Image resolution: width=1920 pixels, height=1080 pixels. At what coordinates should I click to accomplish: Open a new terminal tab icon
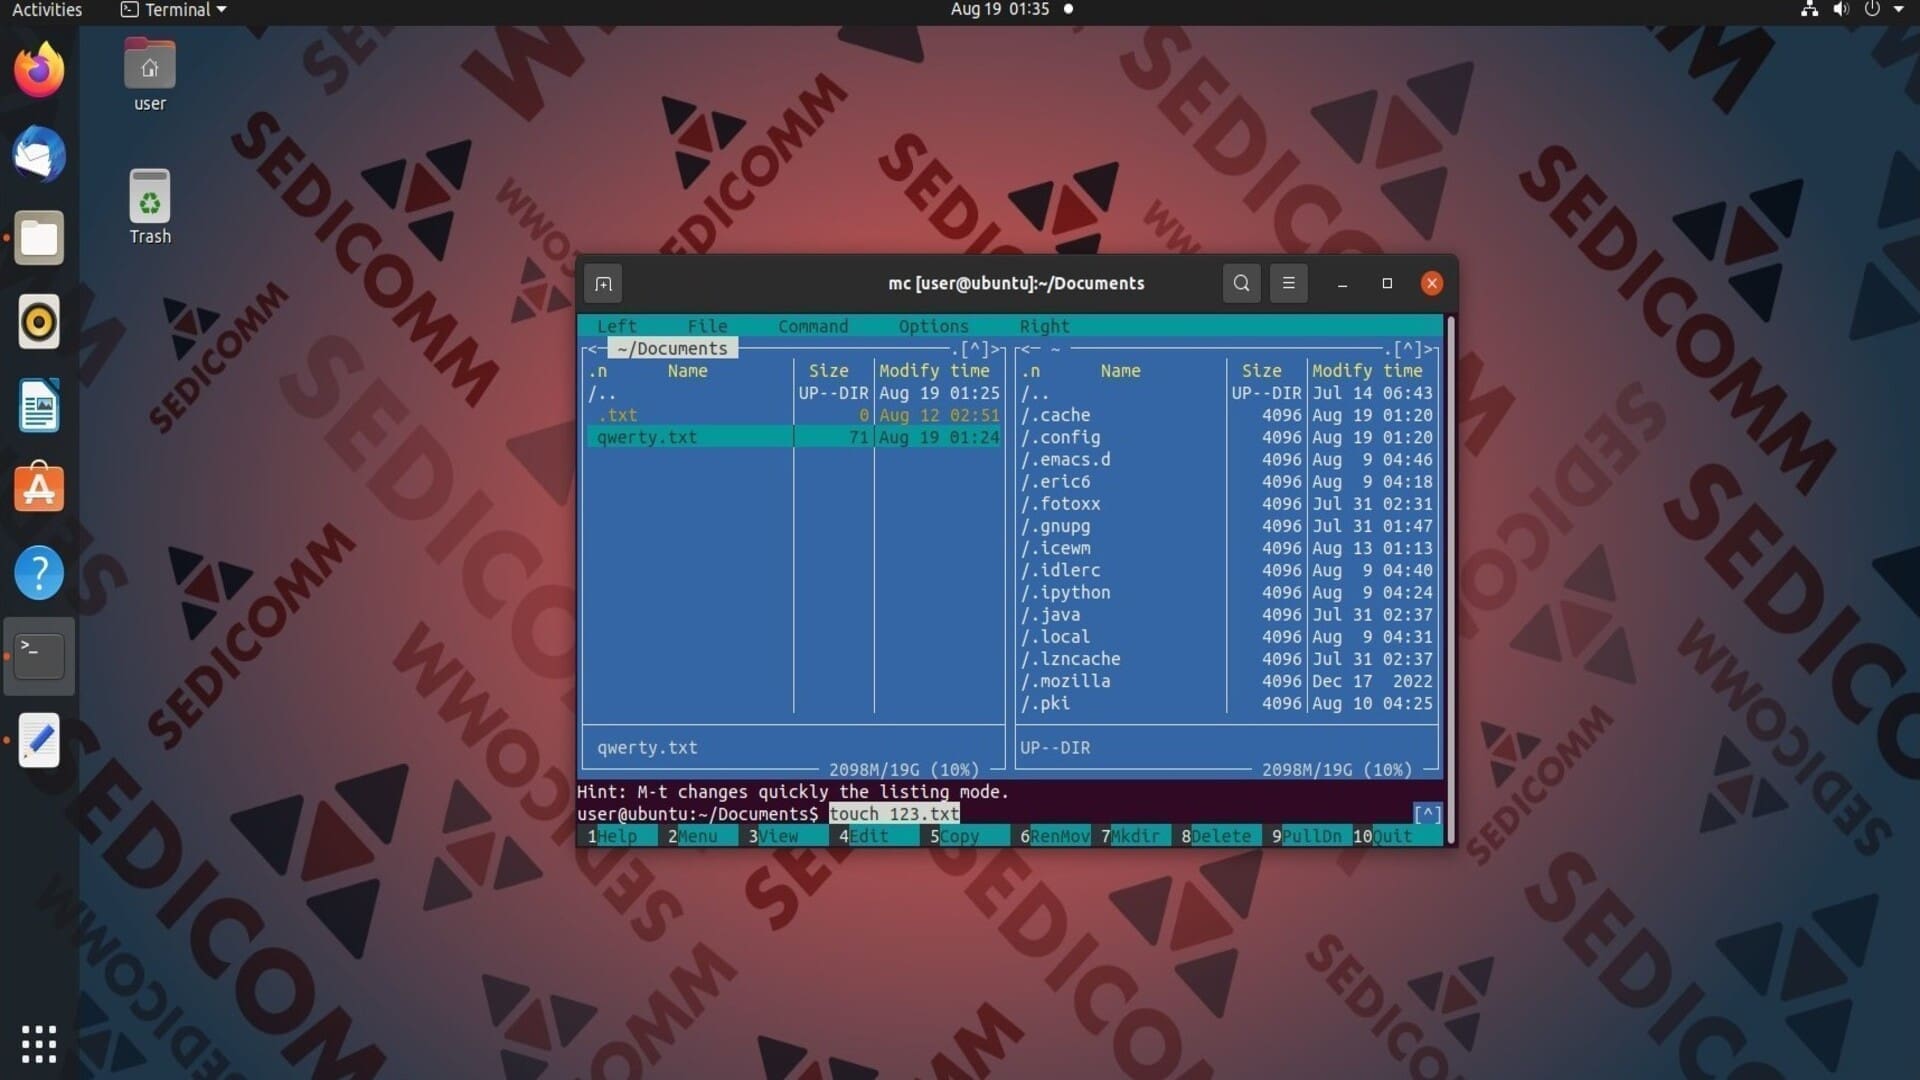coord(603,284)
